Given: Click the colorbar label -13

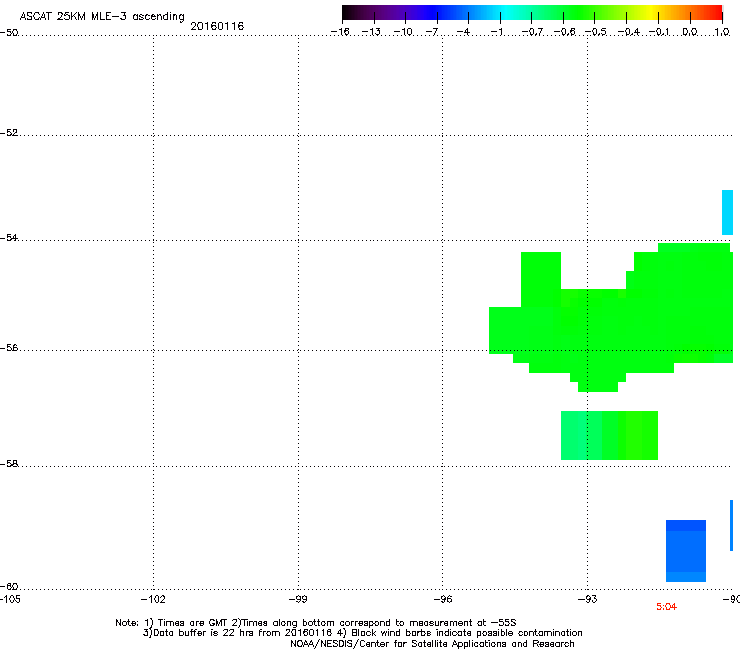Looking at the screenshot, I should tap(371, 32).
